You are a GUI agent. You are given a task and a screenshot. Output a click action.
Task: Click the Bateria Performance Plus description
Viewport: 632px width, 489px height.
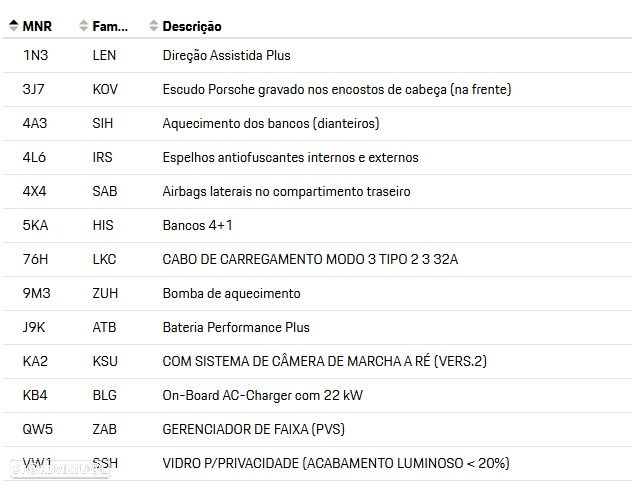(236, 328)
